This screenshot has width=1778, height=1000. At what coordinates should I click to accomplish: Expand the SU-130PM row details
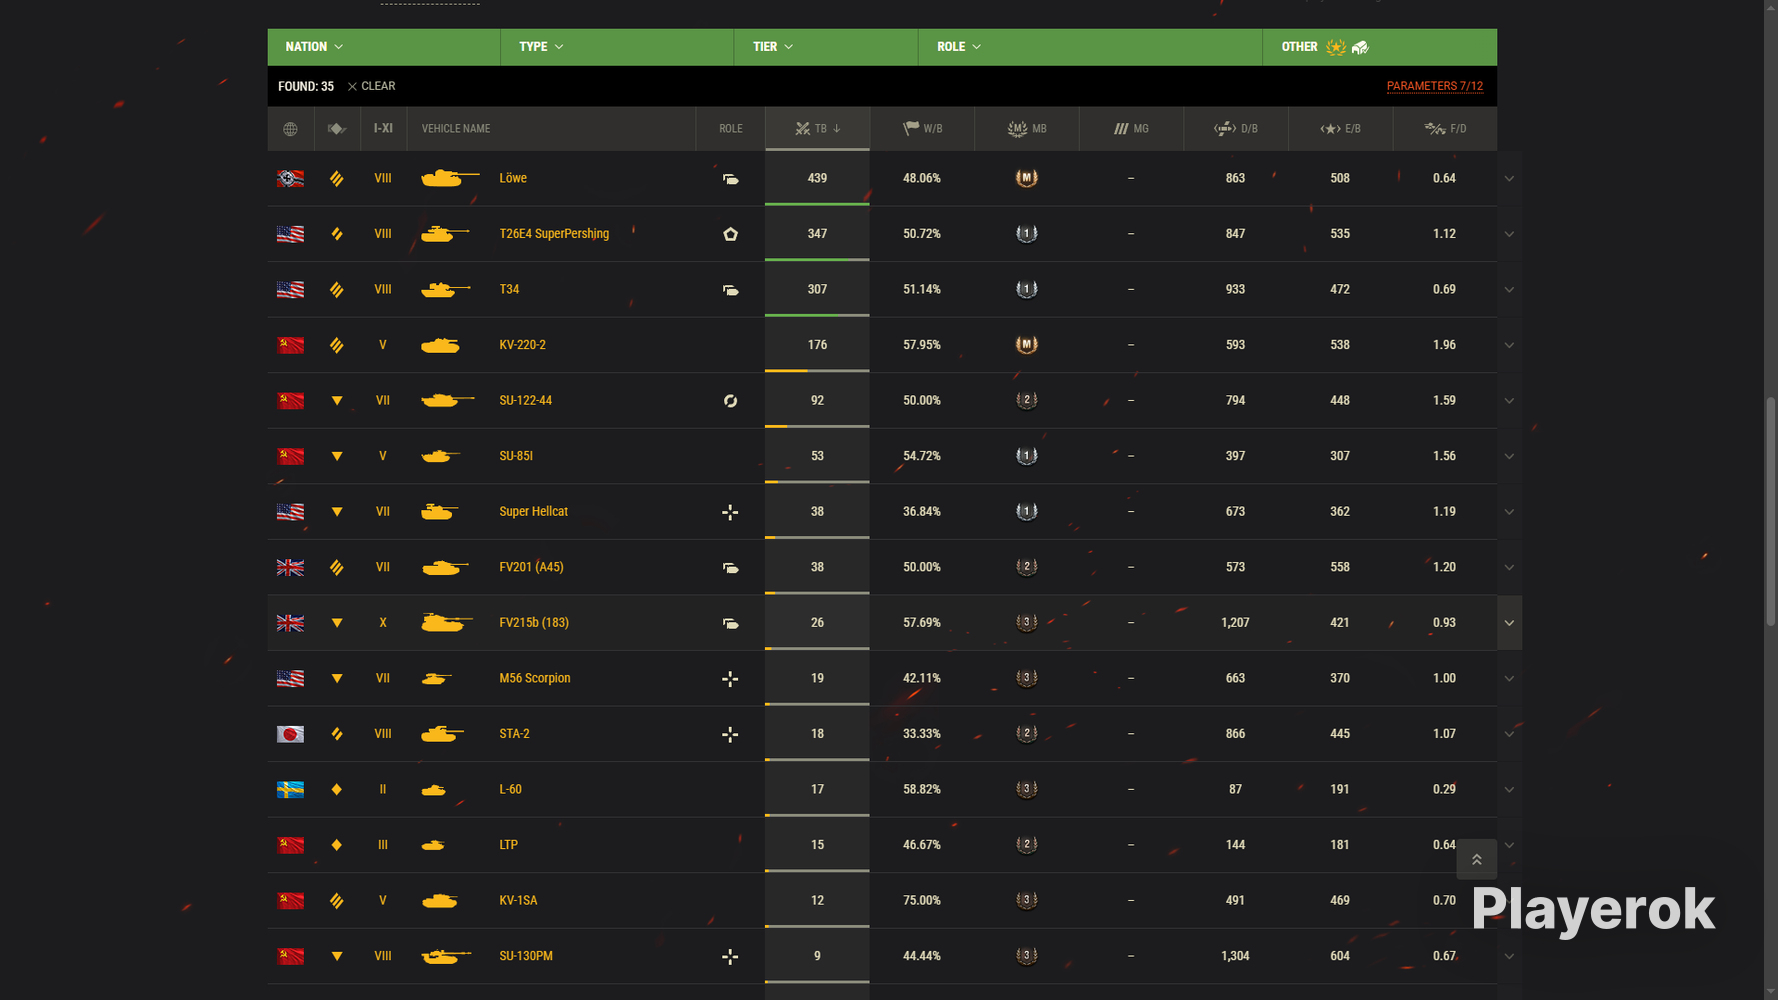click(x=1509, y=956)
